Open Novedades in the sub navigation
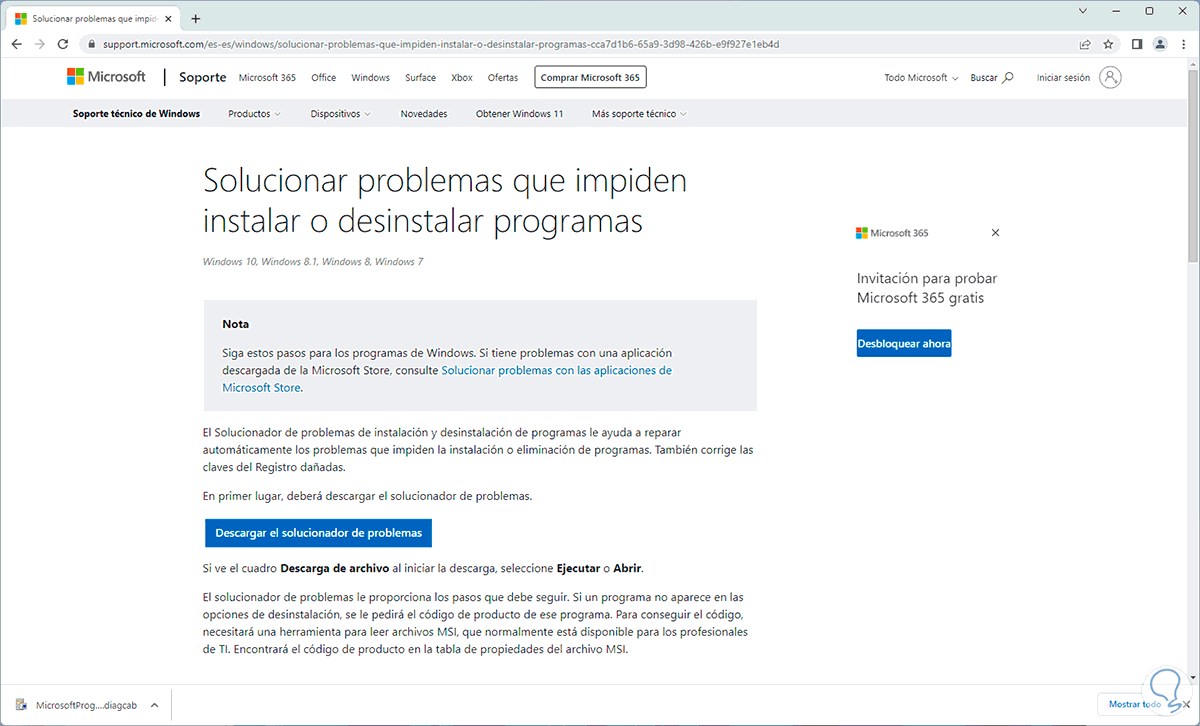This screenshot has height=726, width=1200. tap(424, 114)
